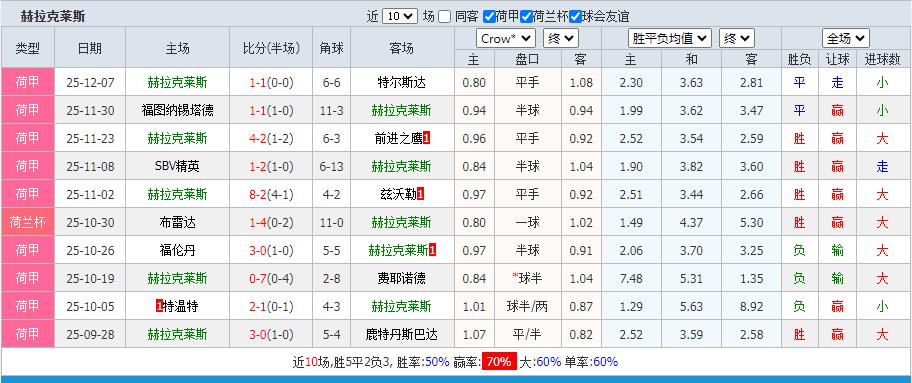Click the 比分(半场) column header
Screen dimensions: 912x383
pos(272,48)
